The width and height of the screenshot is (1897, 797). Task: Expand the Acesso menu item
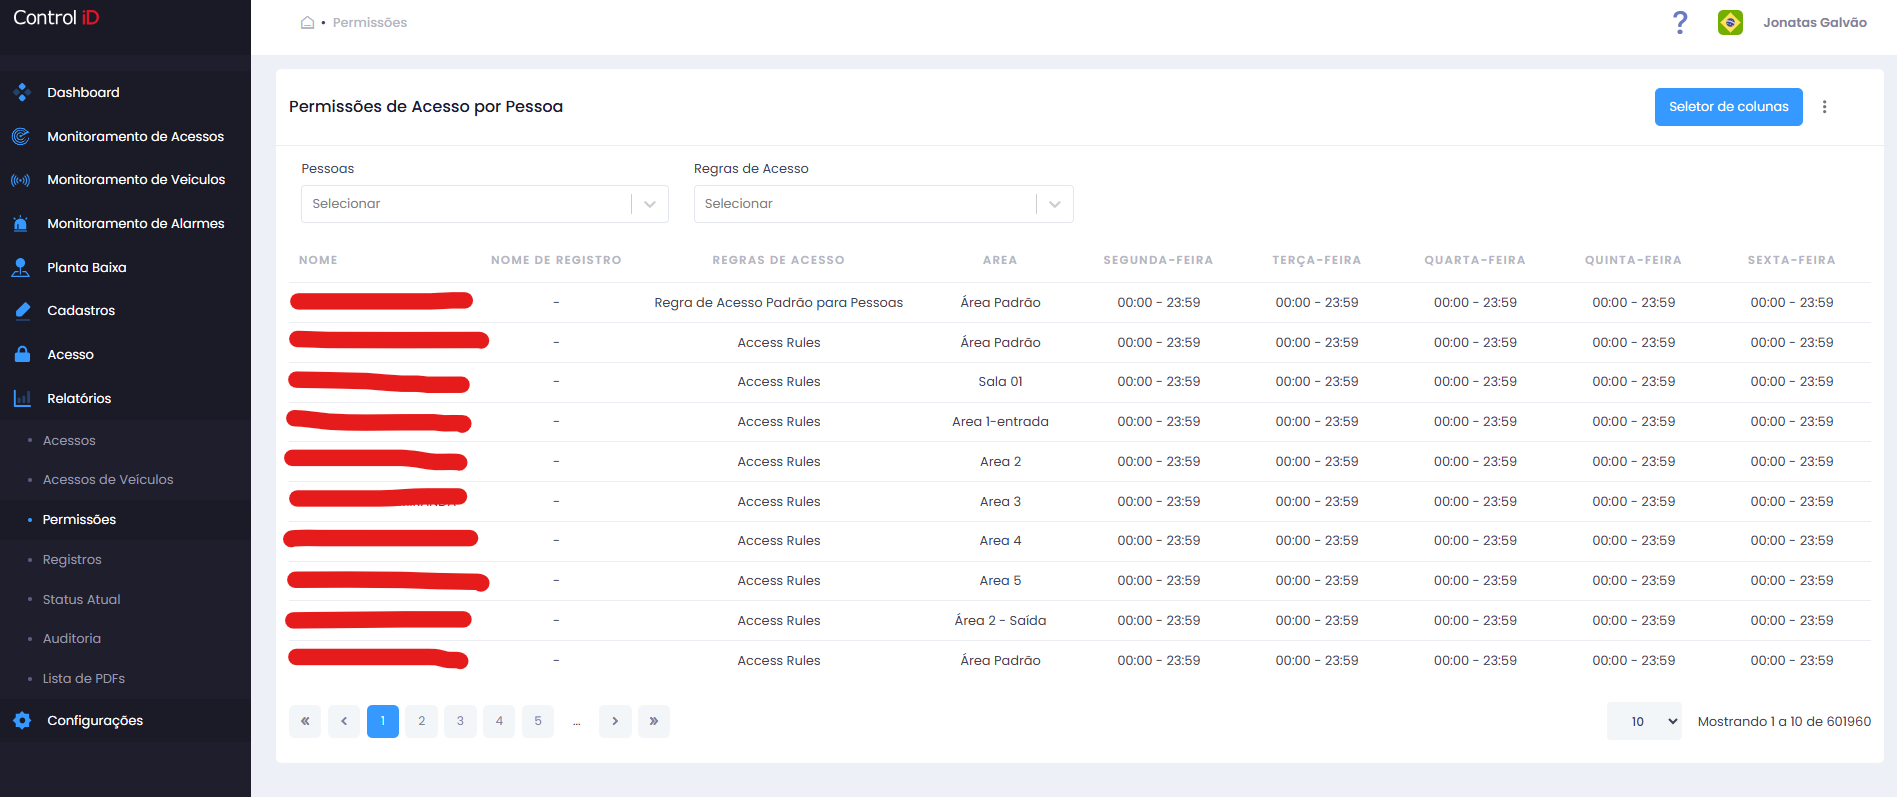point(70,354)
